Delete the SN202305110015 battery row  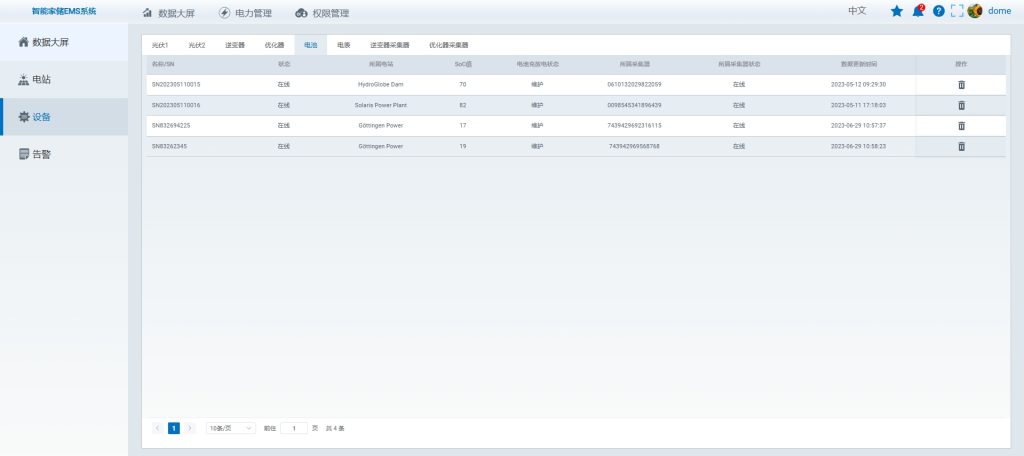(961, 85)
